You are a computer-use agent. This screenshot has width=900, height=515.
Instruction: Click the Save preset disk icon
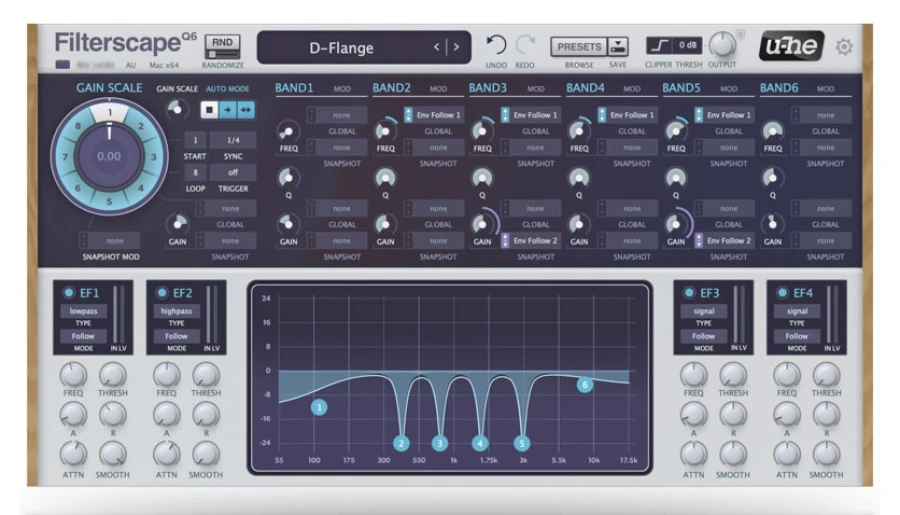(618, 47)
